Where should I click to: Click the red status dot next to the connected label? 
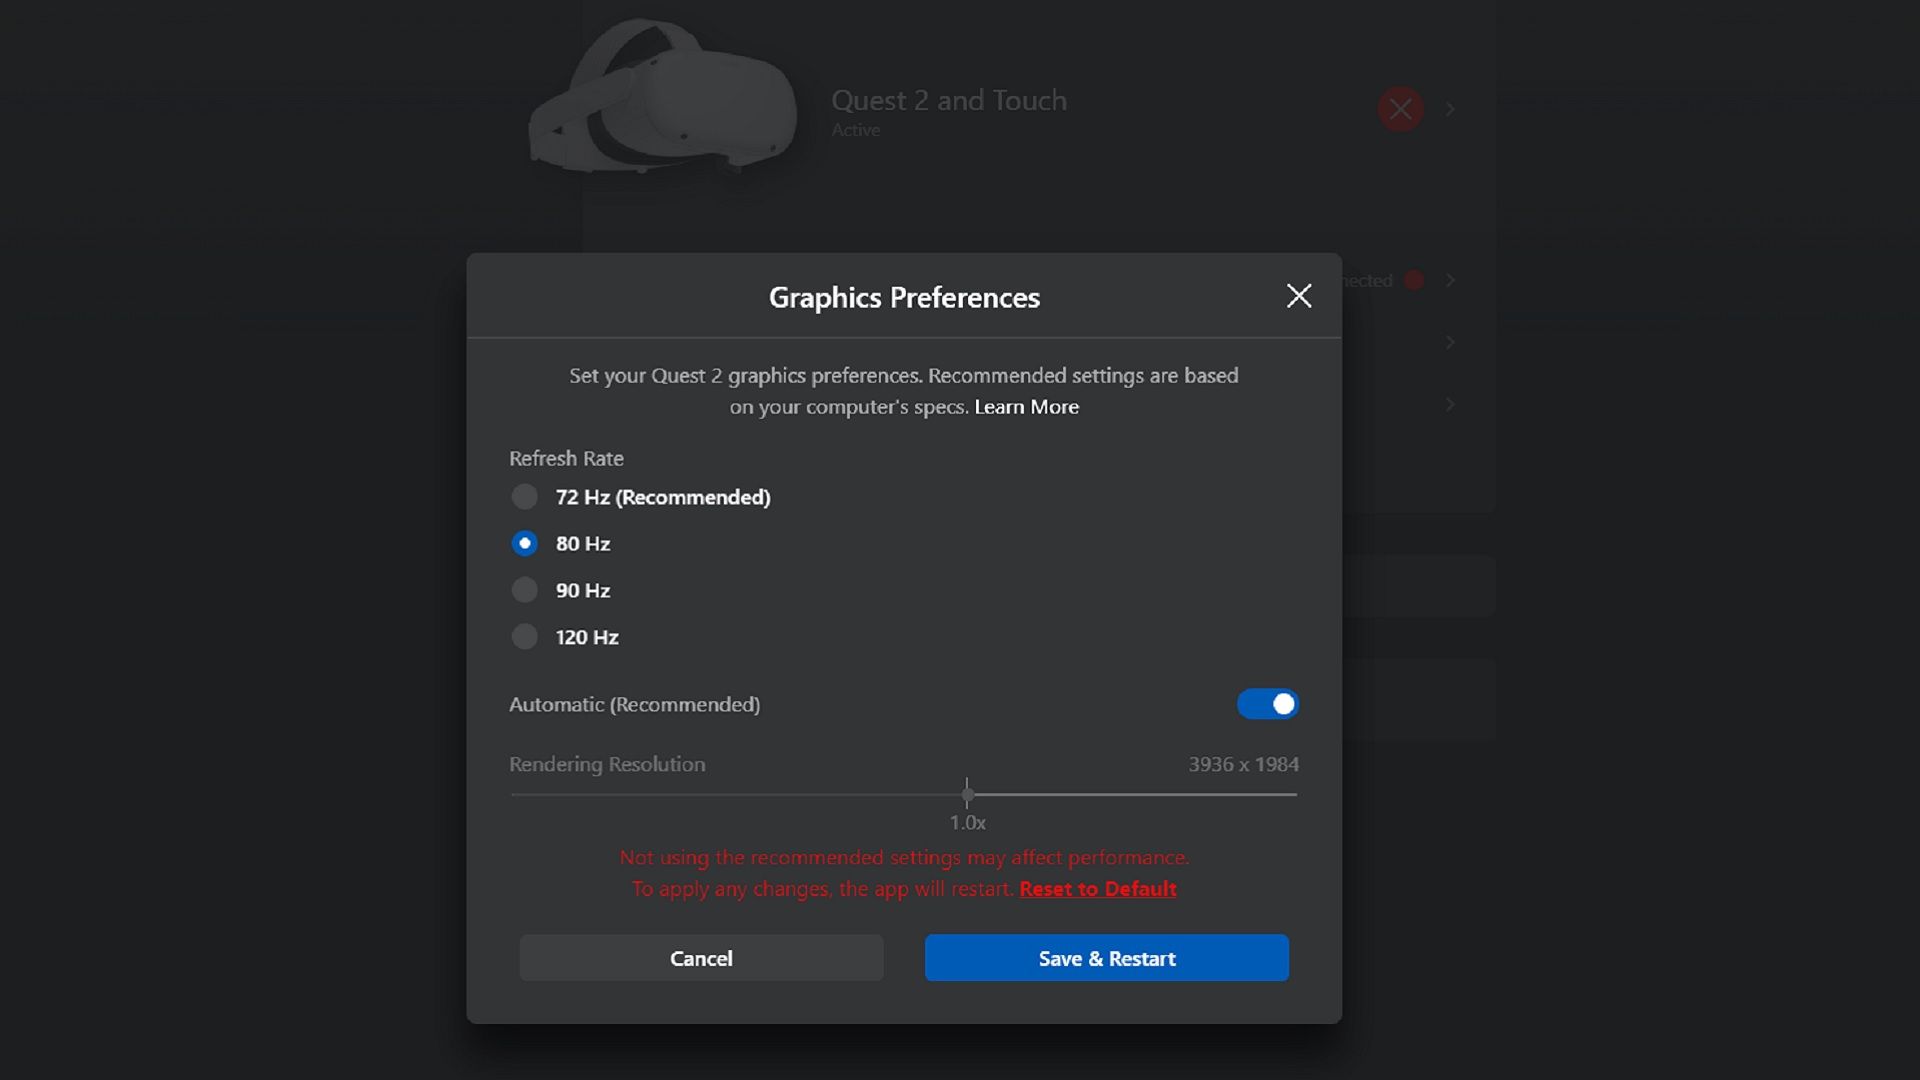tap(1416, 281)
